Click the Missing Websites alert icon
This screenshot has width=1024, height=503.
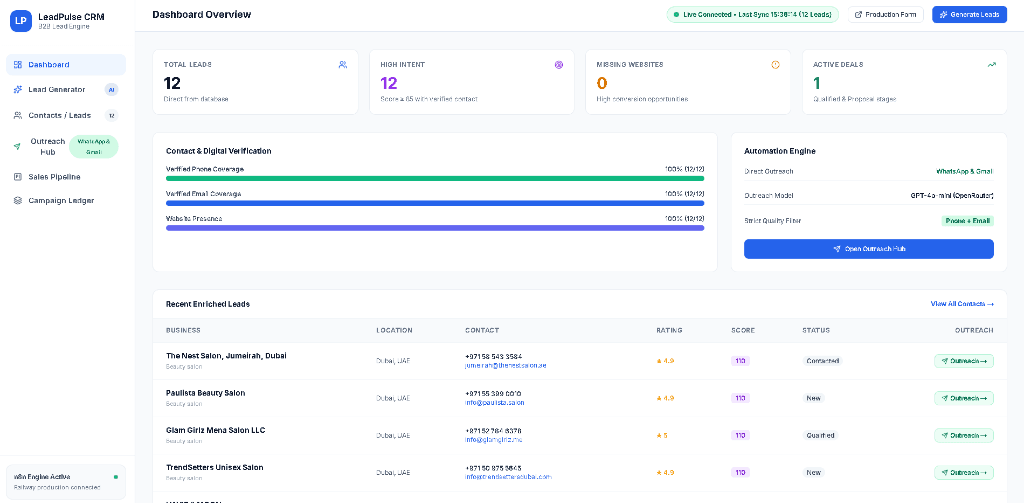click(x=775, y=65)
